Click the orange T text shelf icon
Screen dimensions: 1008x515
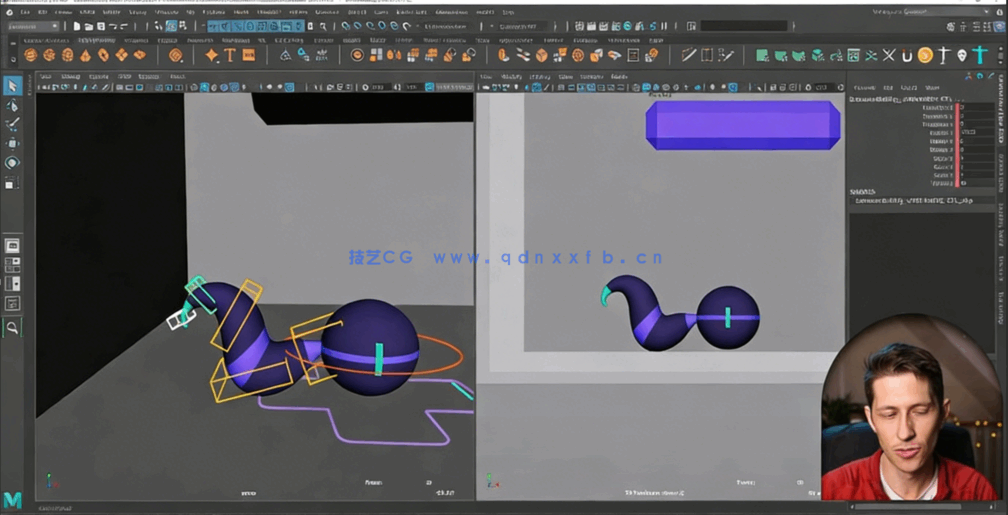pos(230,56)
